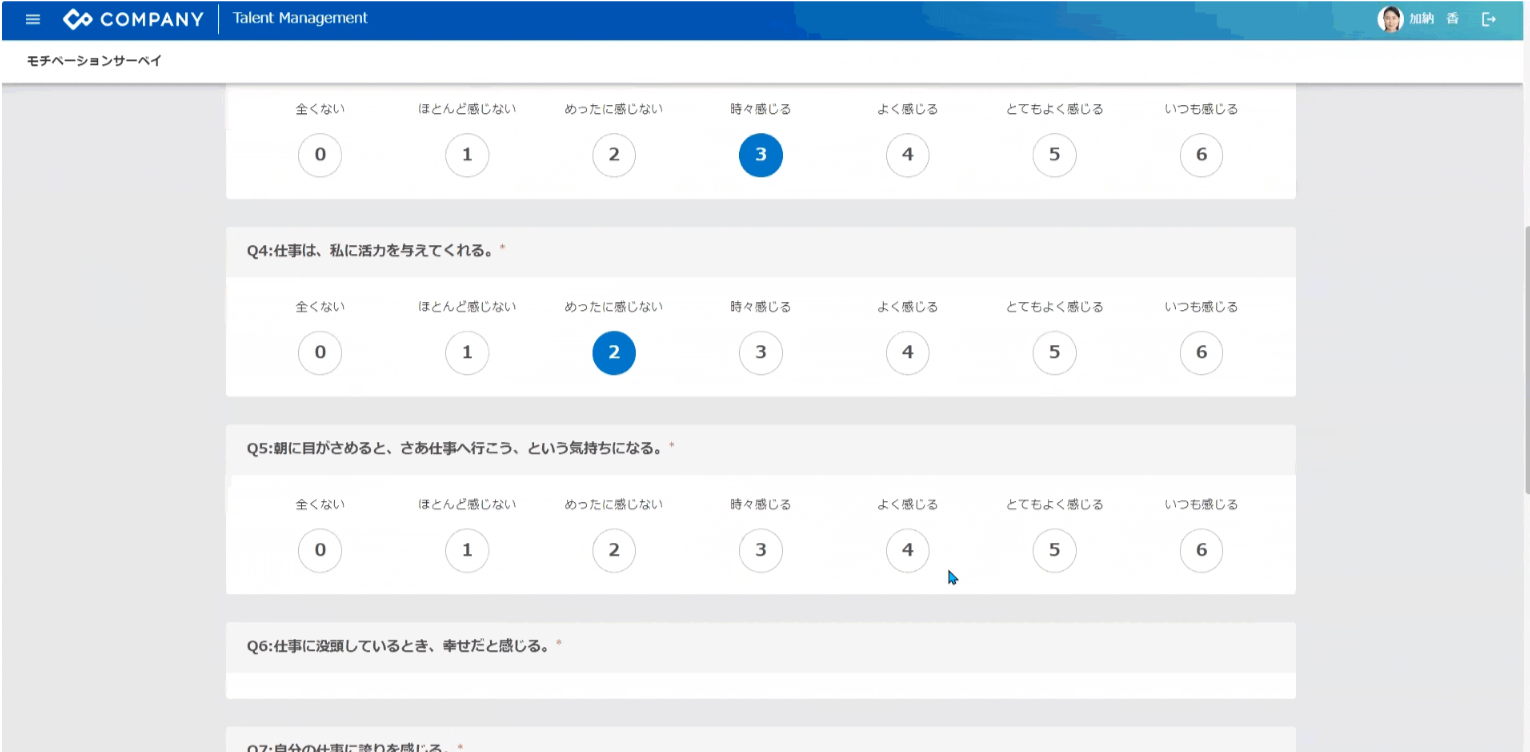
Task: Select rating 6 in the top question row
Action: tap(1201, 155)
